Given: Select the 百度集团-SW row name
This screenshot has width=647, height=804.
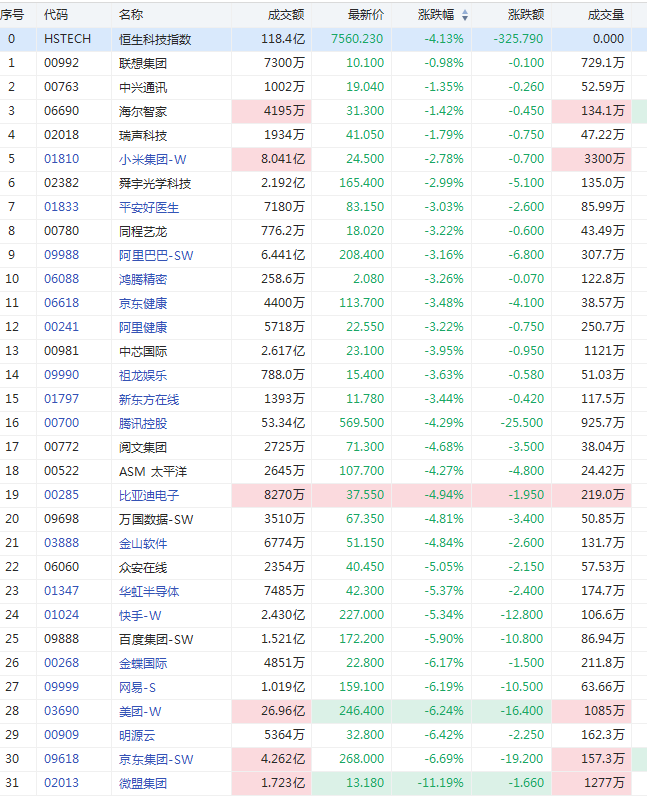Looking at the screenshot, I should (156, 639).
